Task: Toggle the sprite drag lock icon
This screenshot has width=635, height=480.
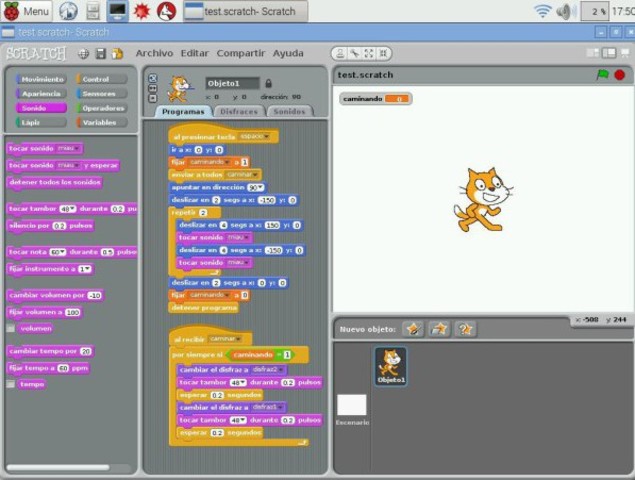Action: pos(268,84)
